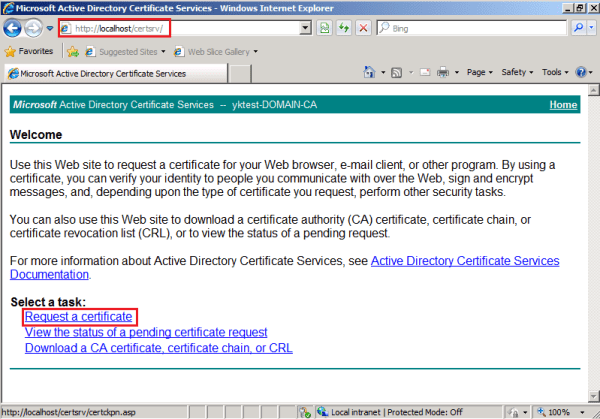This screenshot has width=600, height=419.
Task: Open View the status of pending request link
Action: pyautogui.click(x=146, y=332)
